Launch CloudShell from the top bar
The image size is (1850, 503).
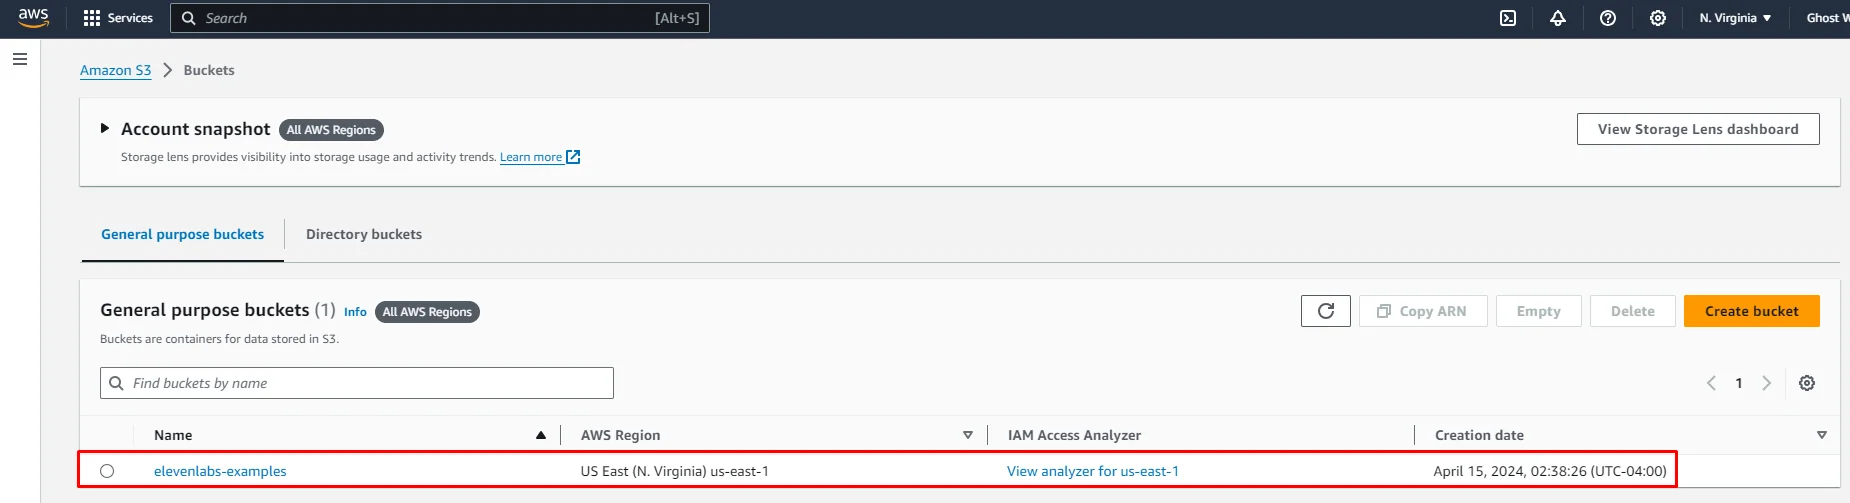point(1508,18)
